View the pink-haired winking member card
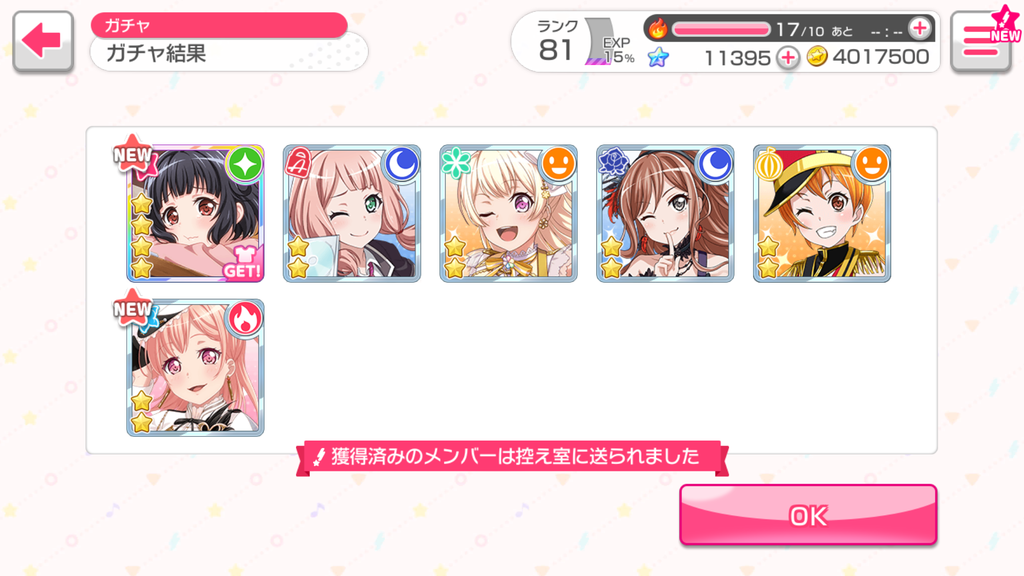 coord(352,214)
